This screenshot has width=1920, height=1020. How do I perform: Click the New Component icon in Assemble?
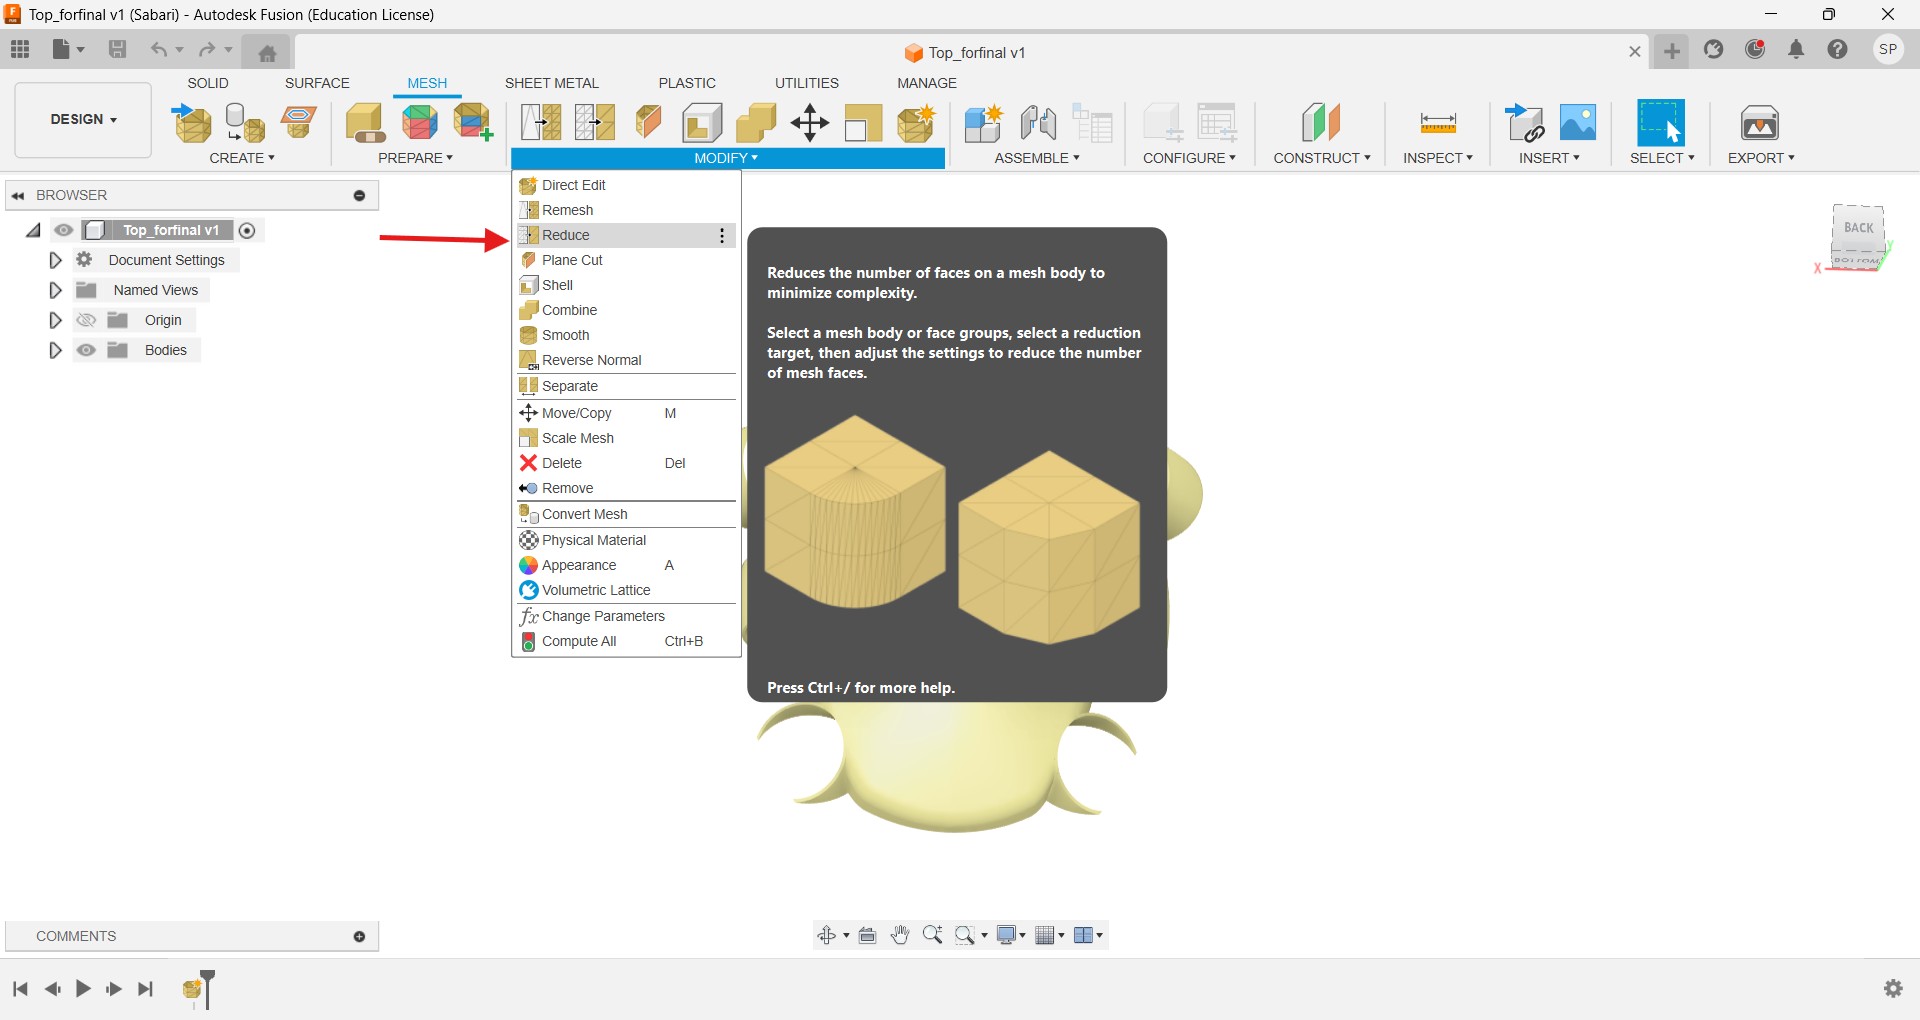pos(984,123)
